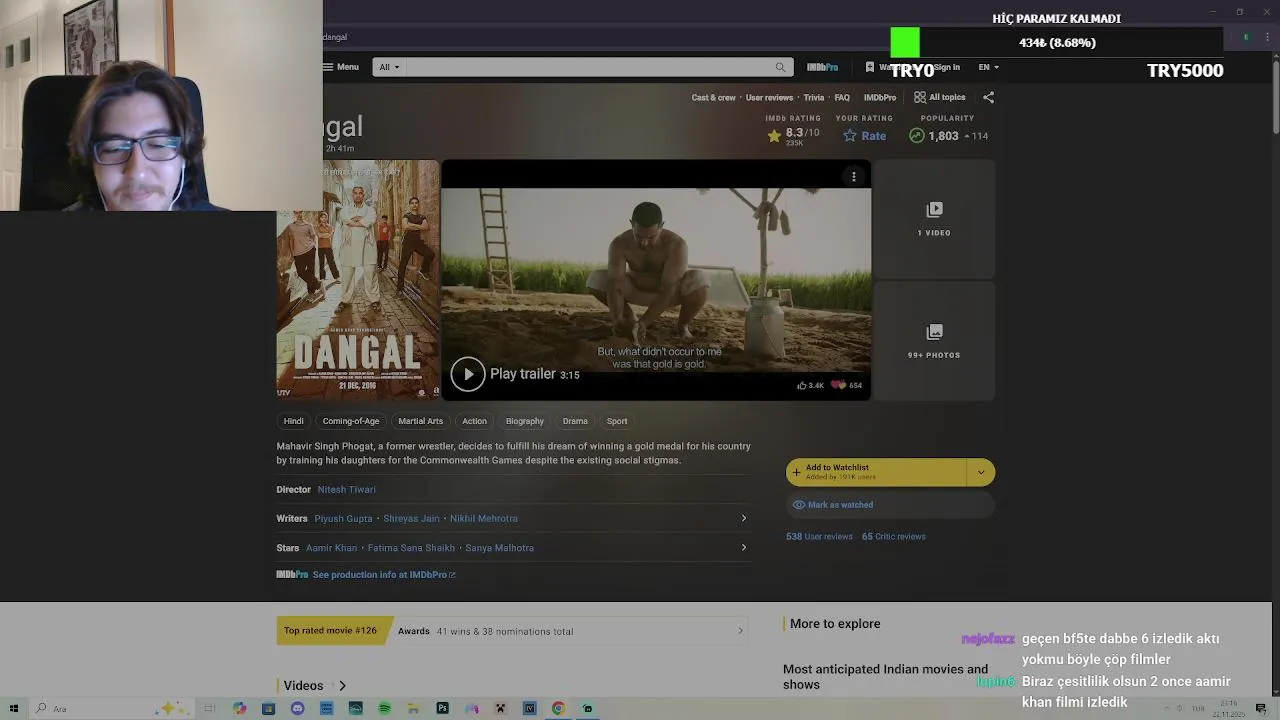Open star Sanya Malhotra's page

499,547
